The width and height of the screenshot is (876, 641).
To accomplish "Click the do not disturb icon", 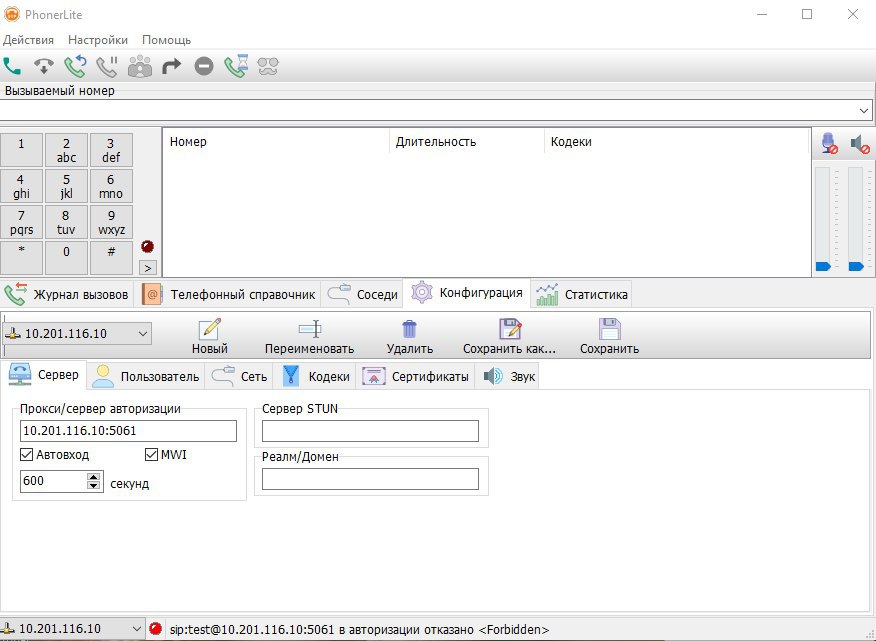I will [204, 67].
